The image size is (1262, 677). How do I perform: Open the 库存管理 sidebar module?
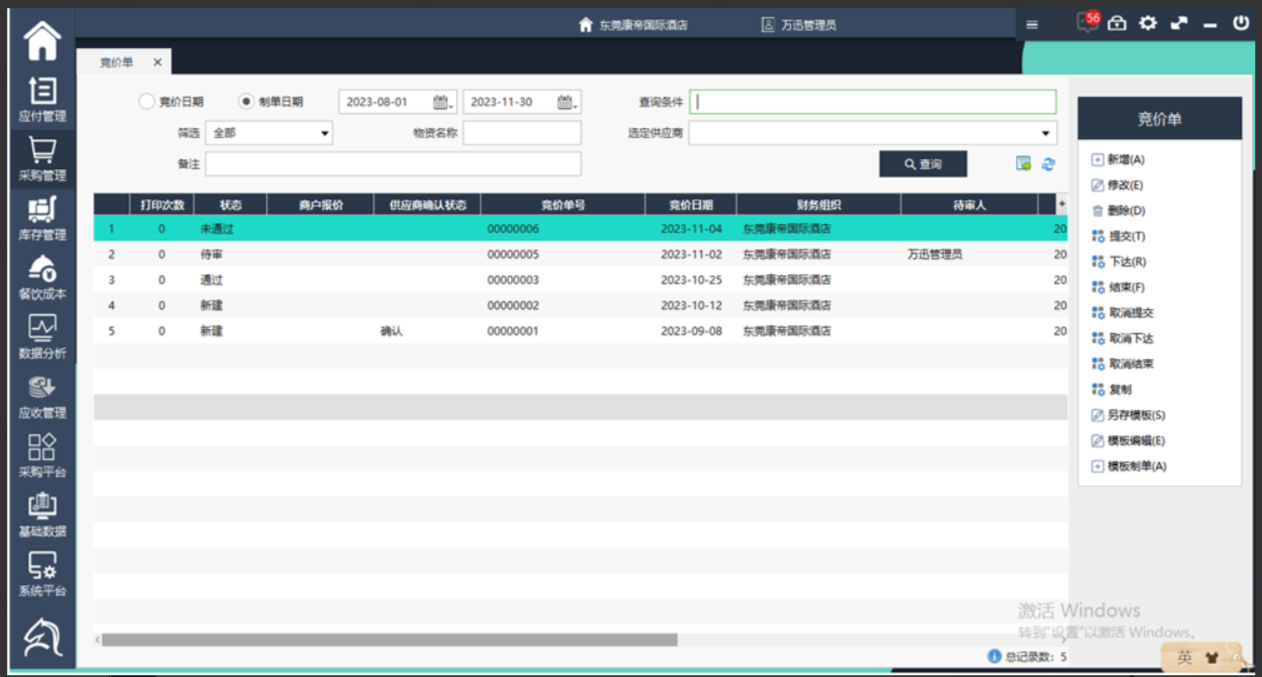pos(42,218)
